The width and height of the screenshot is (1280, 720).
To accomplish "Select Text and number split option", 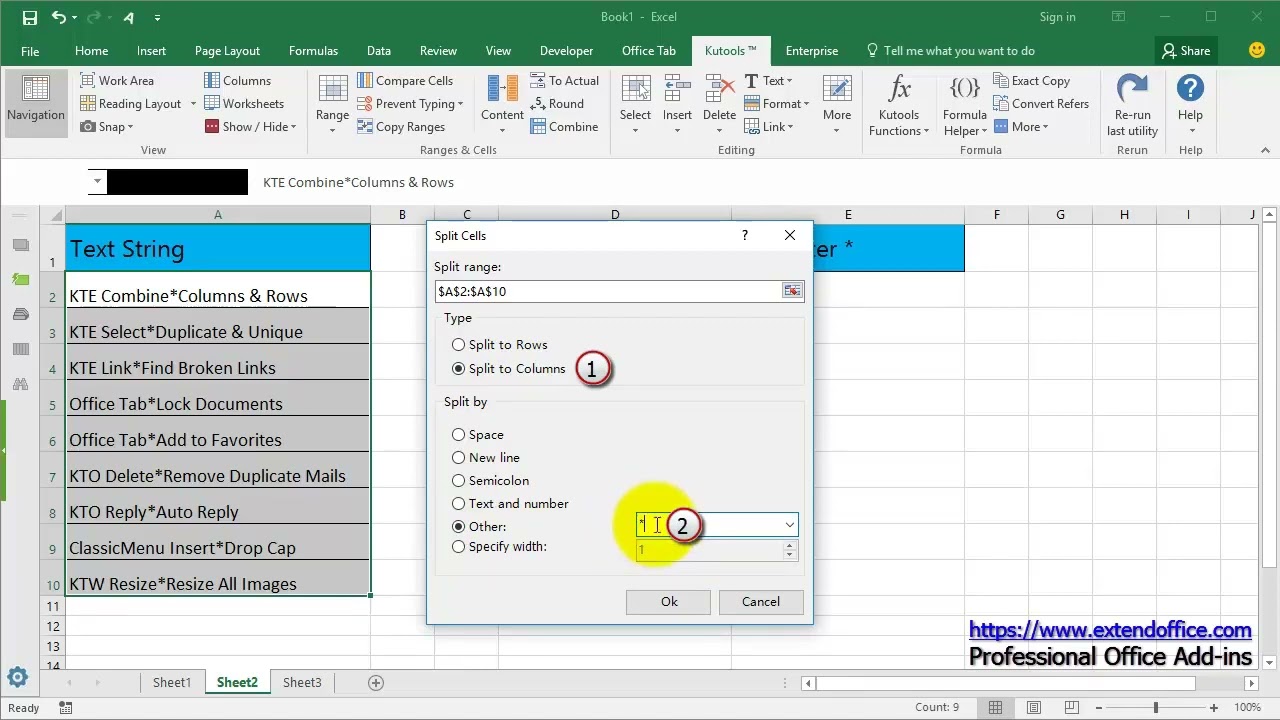I will [510, 504].
